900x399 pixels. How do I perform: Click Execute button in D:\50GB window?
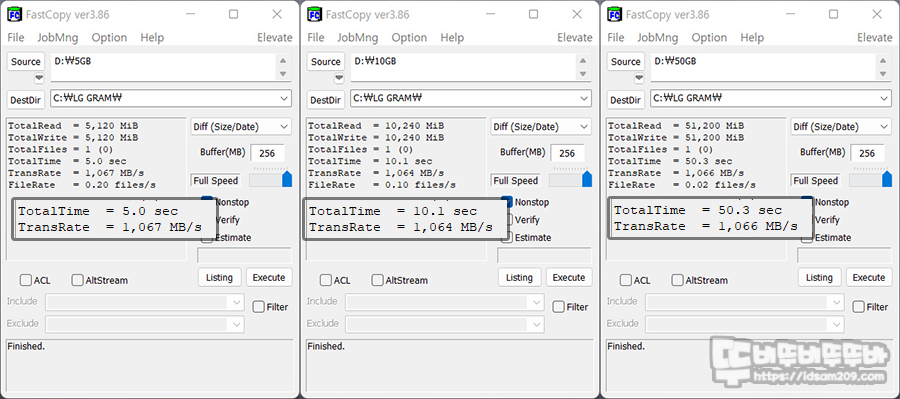coord(869,277)
